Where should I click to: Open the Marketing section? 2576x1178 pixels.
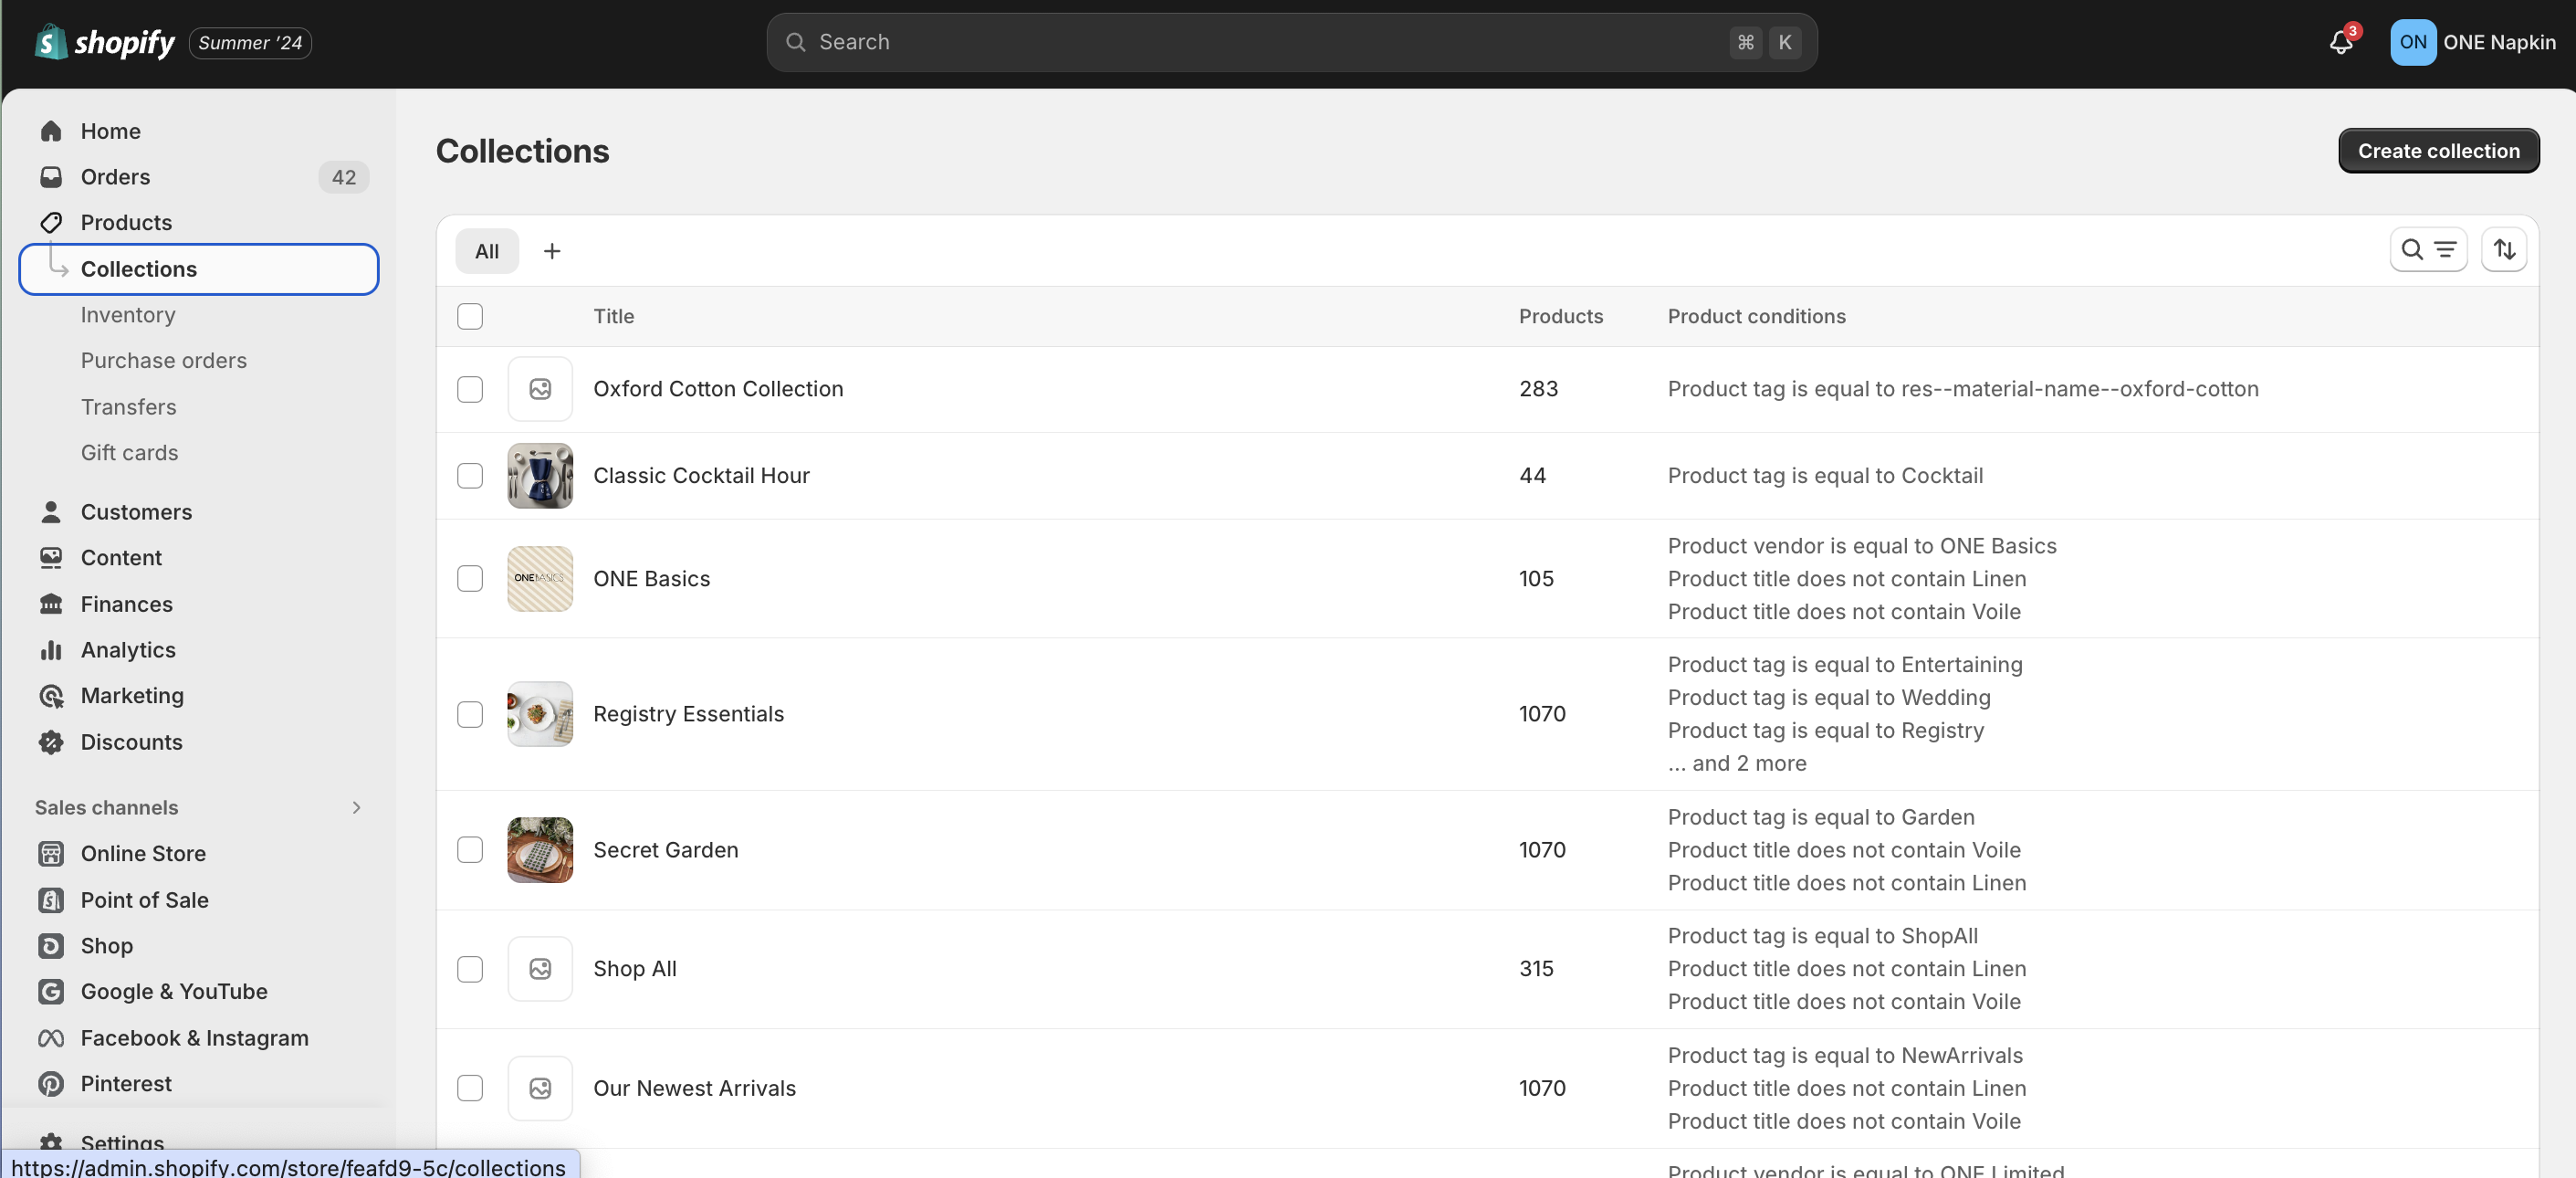[132, 696]
